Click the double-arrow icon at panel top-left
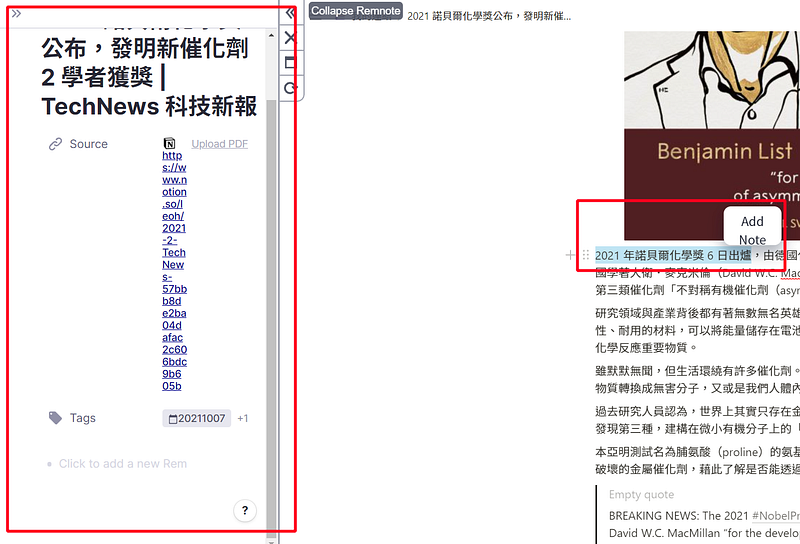This screenshot has width=800, height=544. [16, 13]
